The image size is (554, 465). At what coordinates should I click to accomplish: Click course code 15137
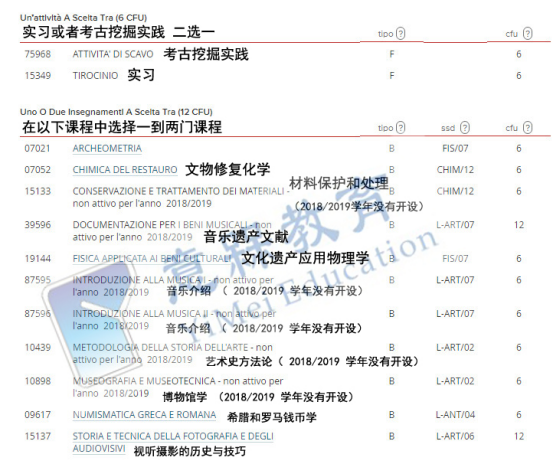click(x=37, y=436)
